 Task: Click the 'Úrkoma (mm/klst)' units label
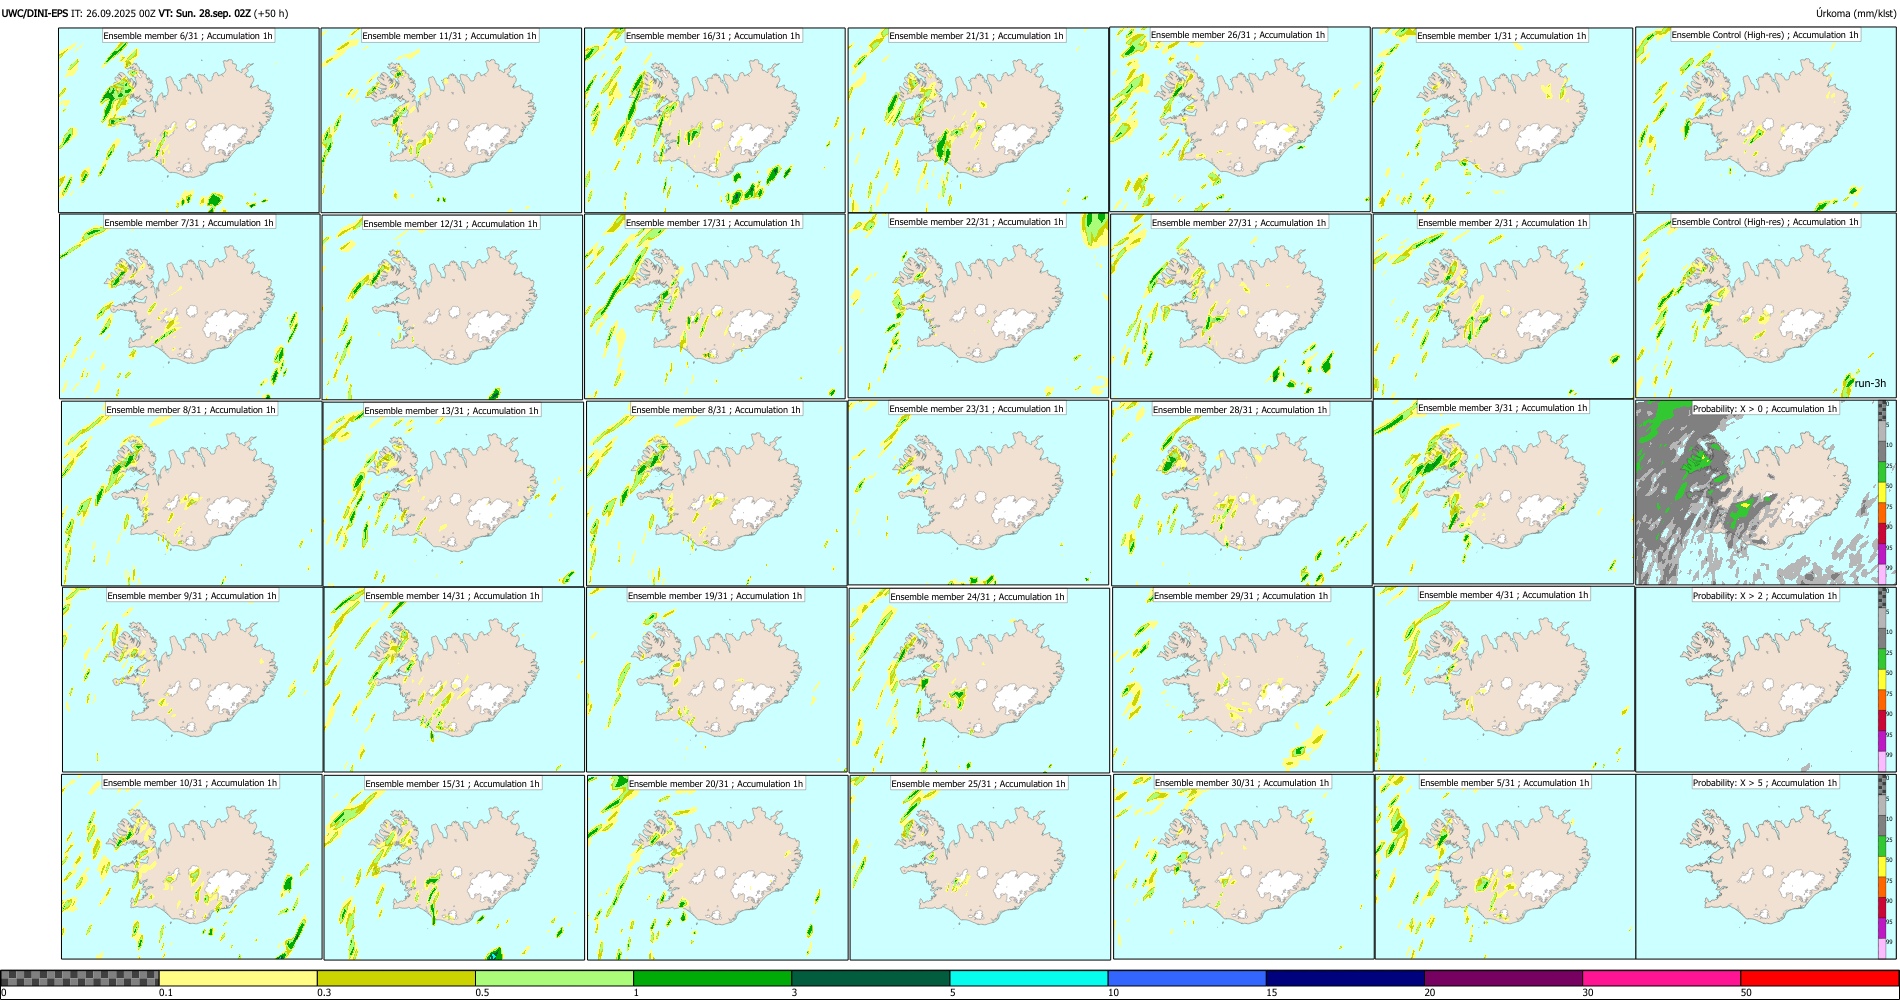(x=1856, y=13)
